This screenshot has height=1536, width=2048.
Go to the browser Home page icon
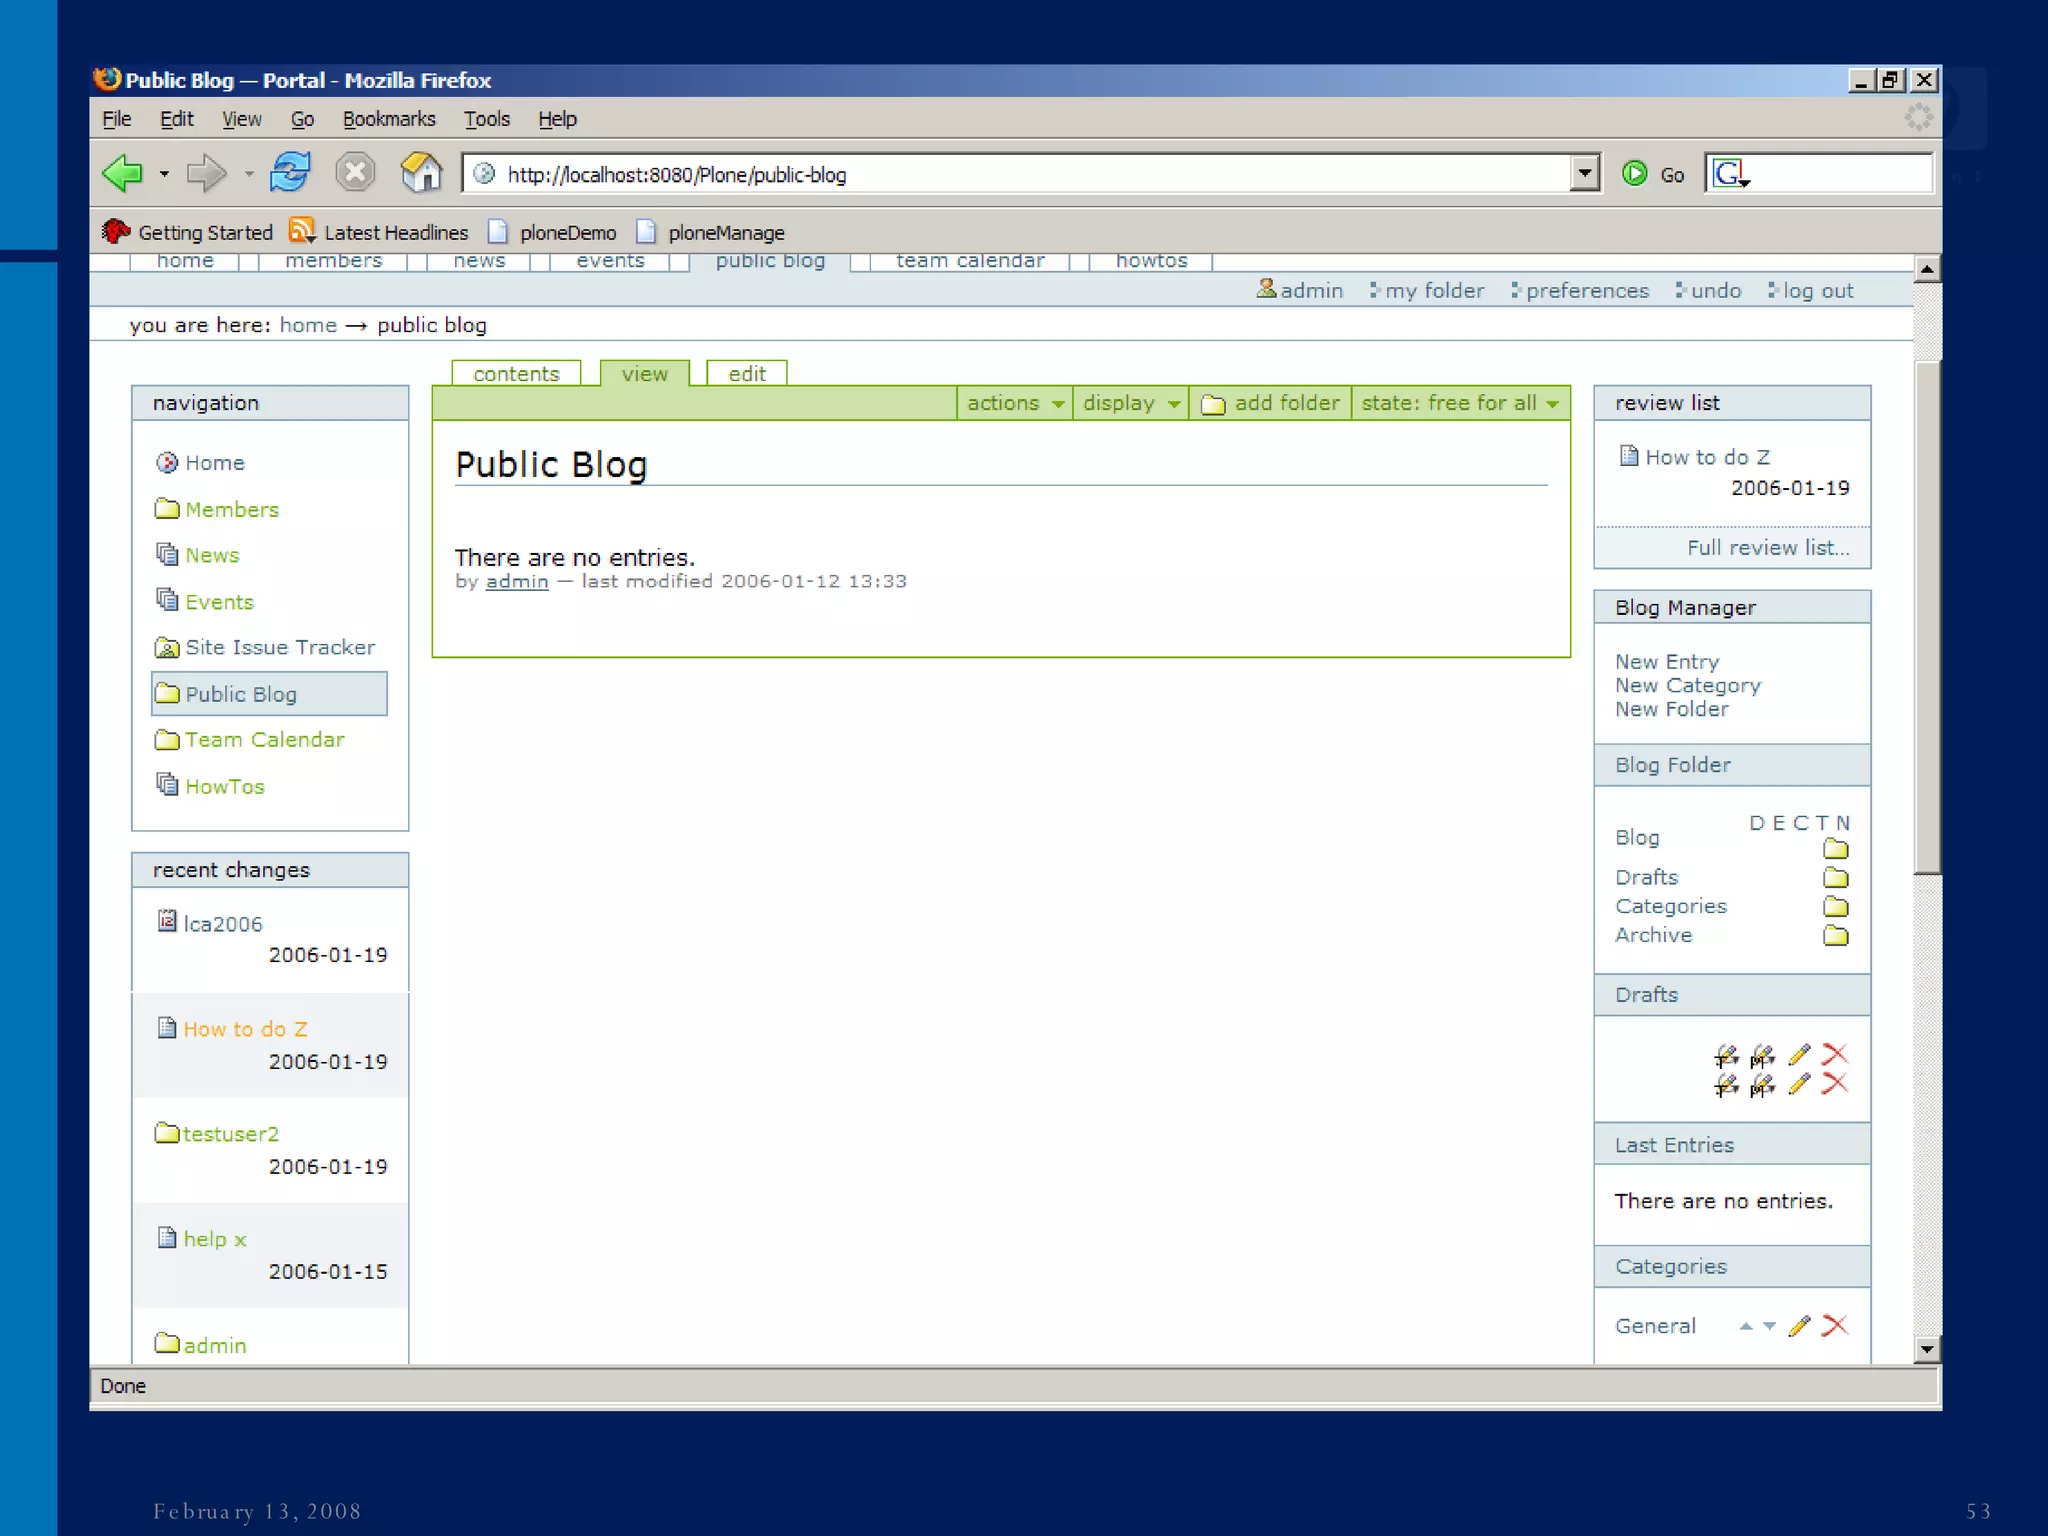421,173
